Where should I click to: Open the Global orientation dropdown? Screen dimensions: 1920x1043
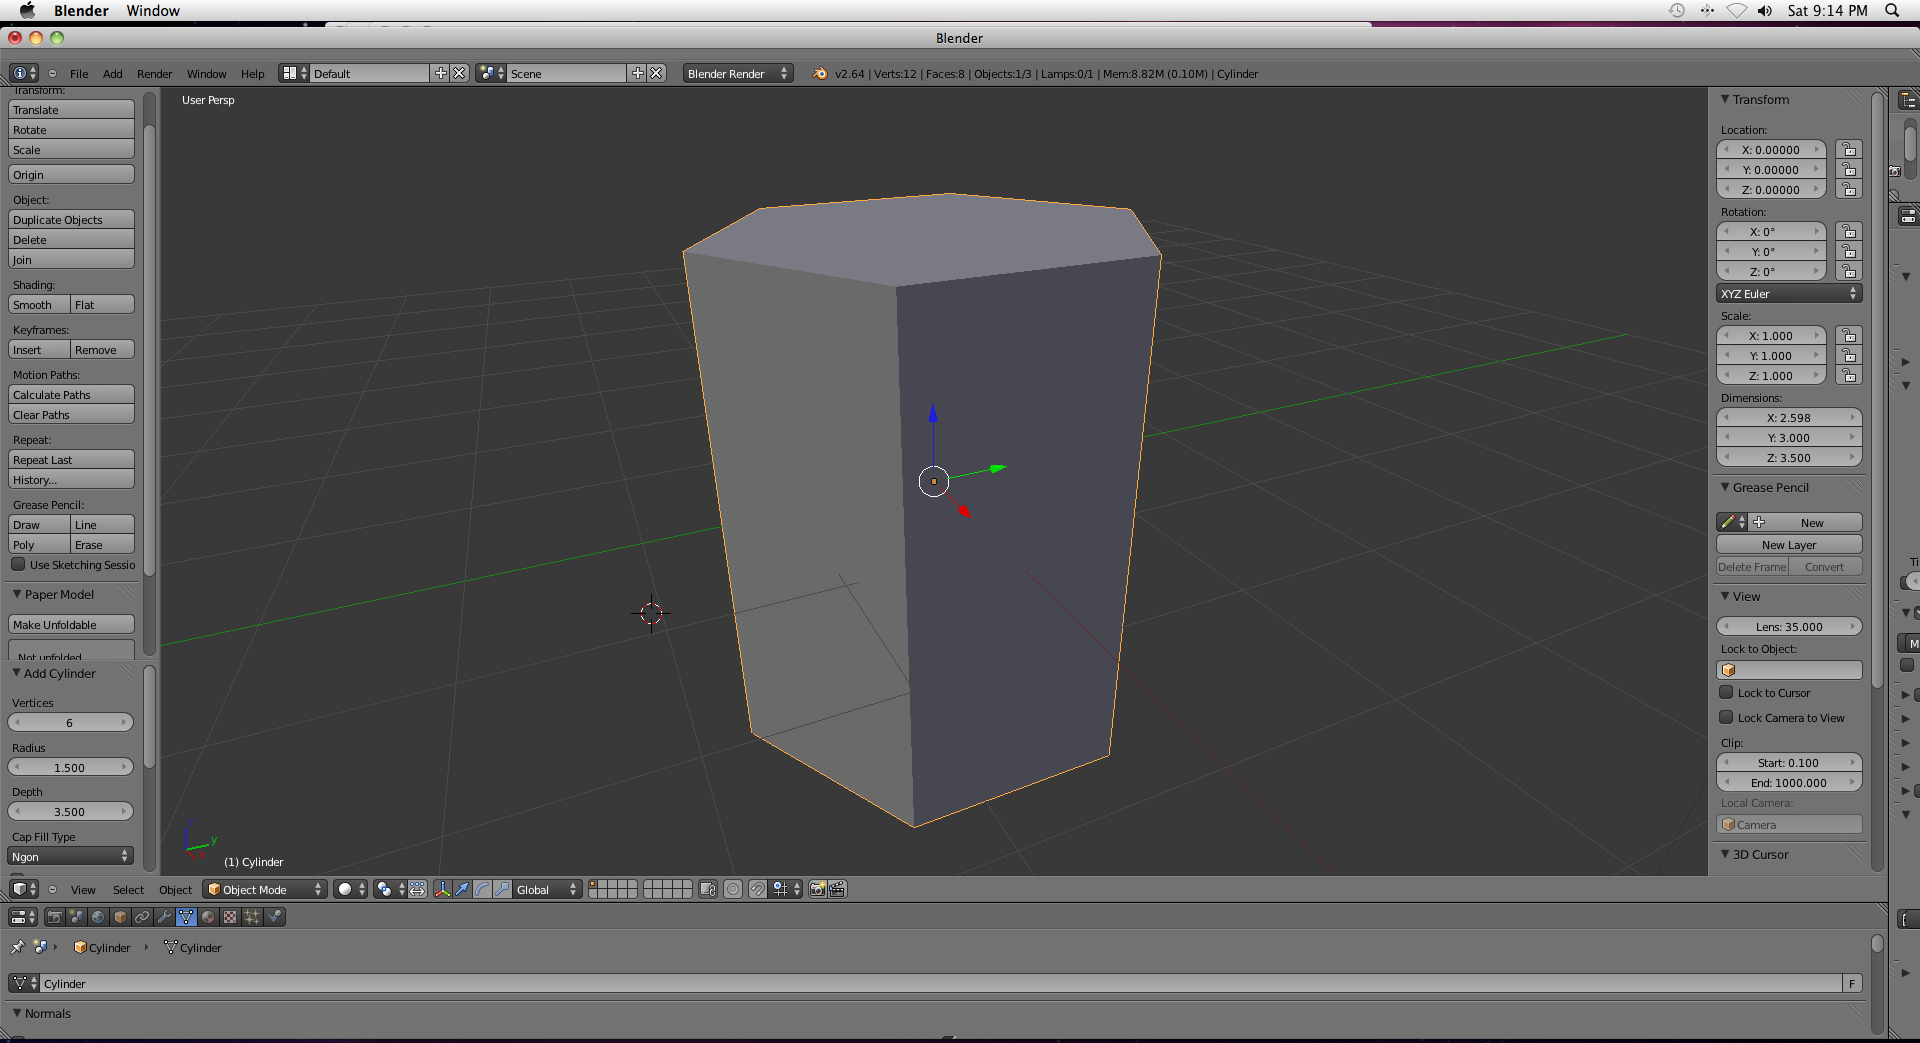(546, 889)
